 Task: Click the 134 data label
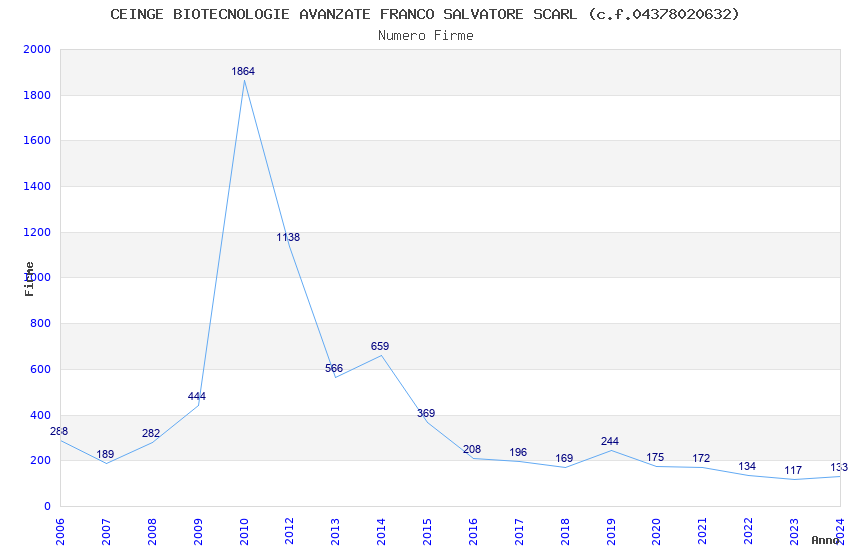[747, 466]
